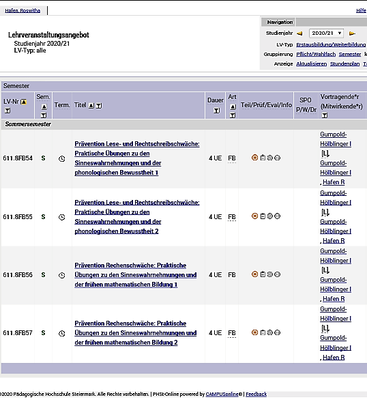Sort ascending by Art column
The width and height of the screenshot is (367, 402).
coord(233,107)
